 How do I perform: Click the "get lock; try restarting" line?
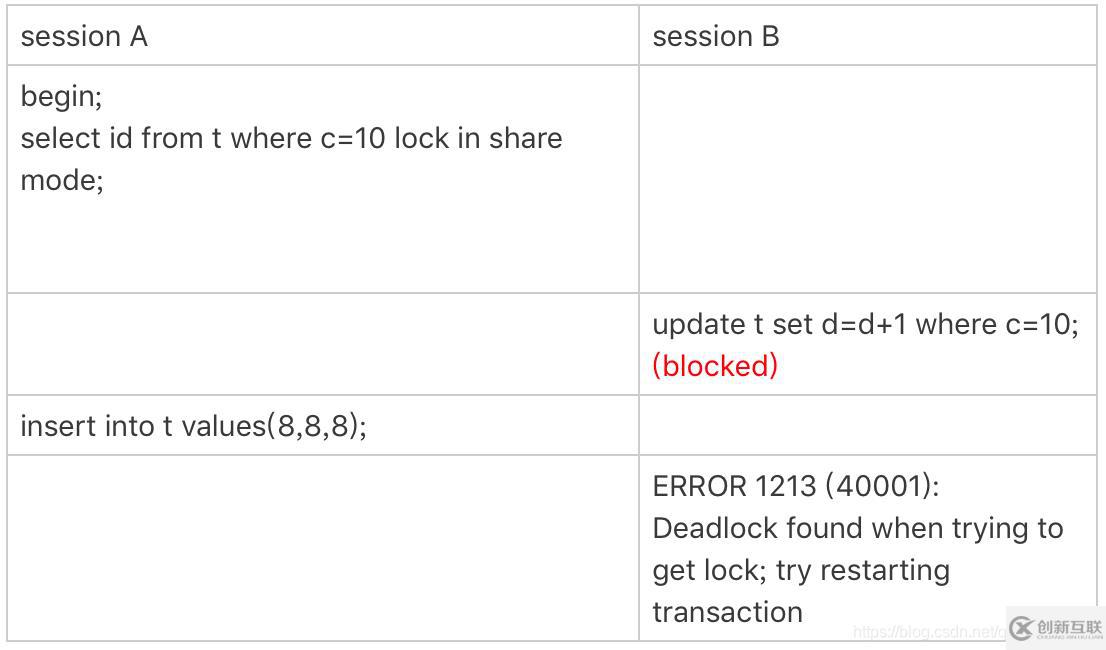(801, 570)
